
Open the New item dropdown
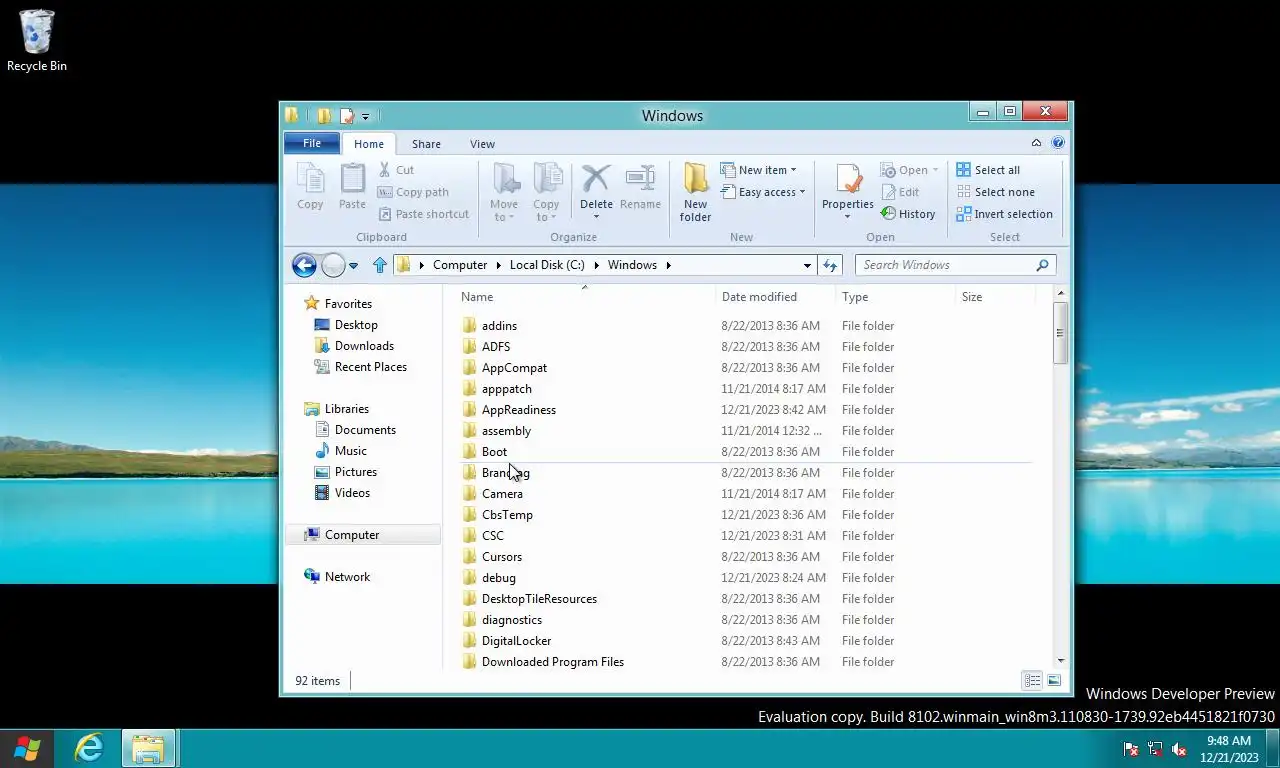759,170
